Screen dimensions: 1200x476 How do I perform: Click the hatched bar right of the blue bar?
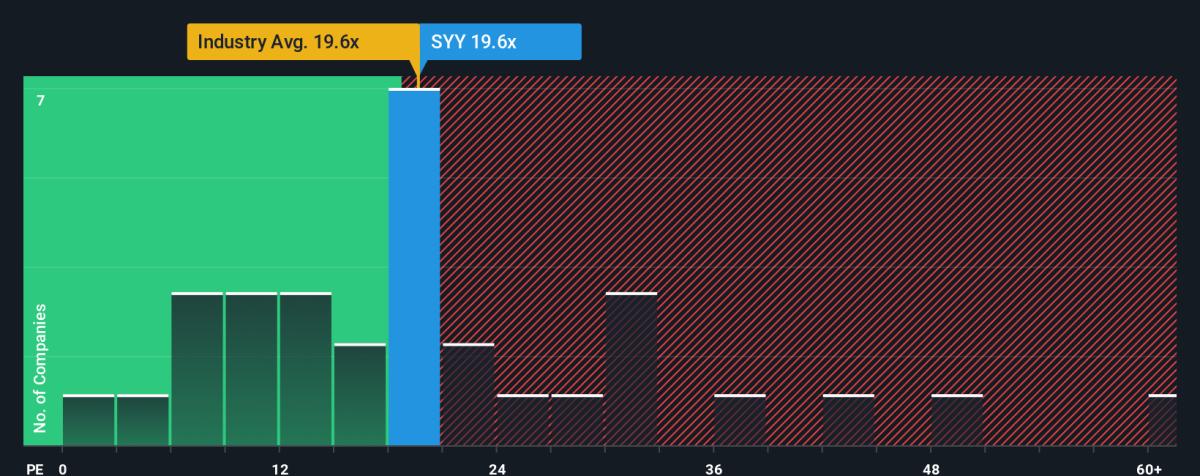pyautogui.click(x=468, y=394)
